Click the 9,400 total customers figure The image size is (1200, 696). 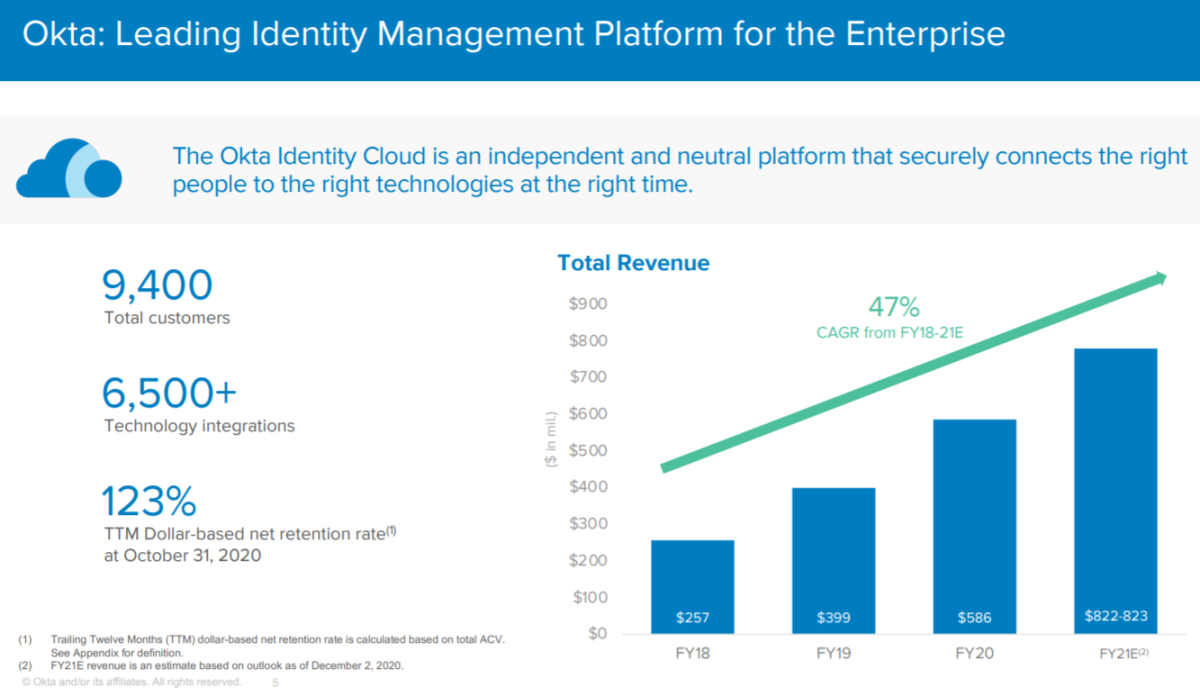[x=157, y=285]
